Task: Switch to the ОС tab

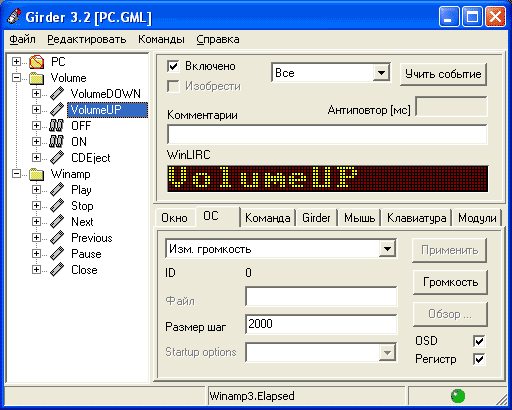Action: [218, 216]
